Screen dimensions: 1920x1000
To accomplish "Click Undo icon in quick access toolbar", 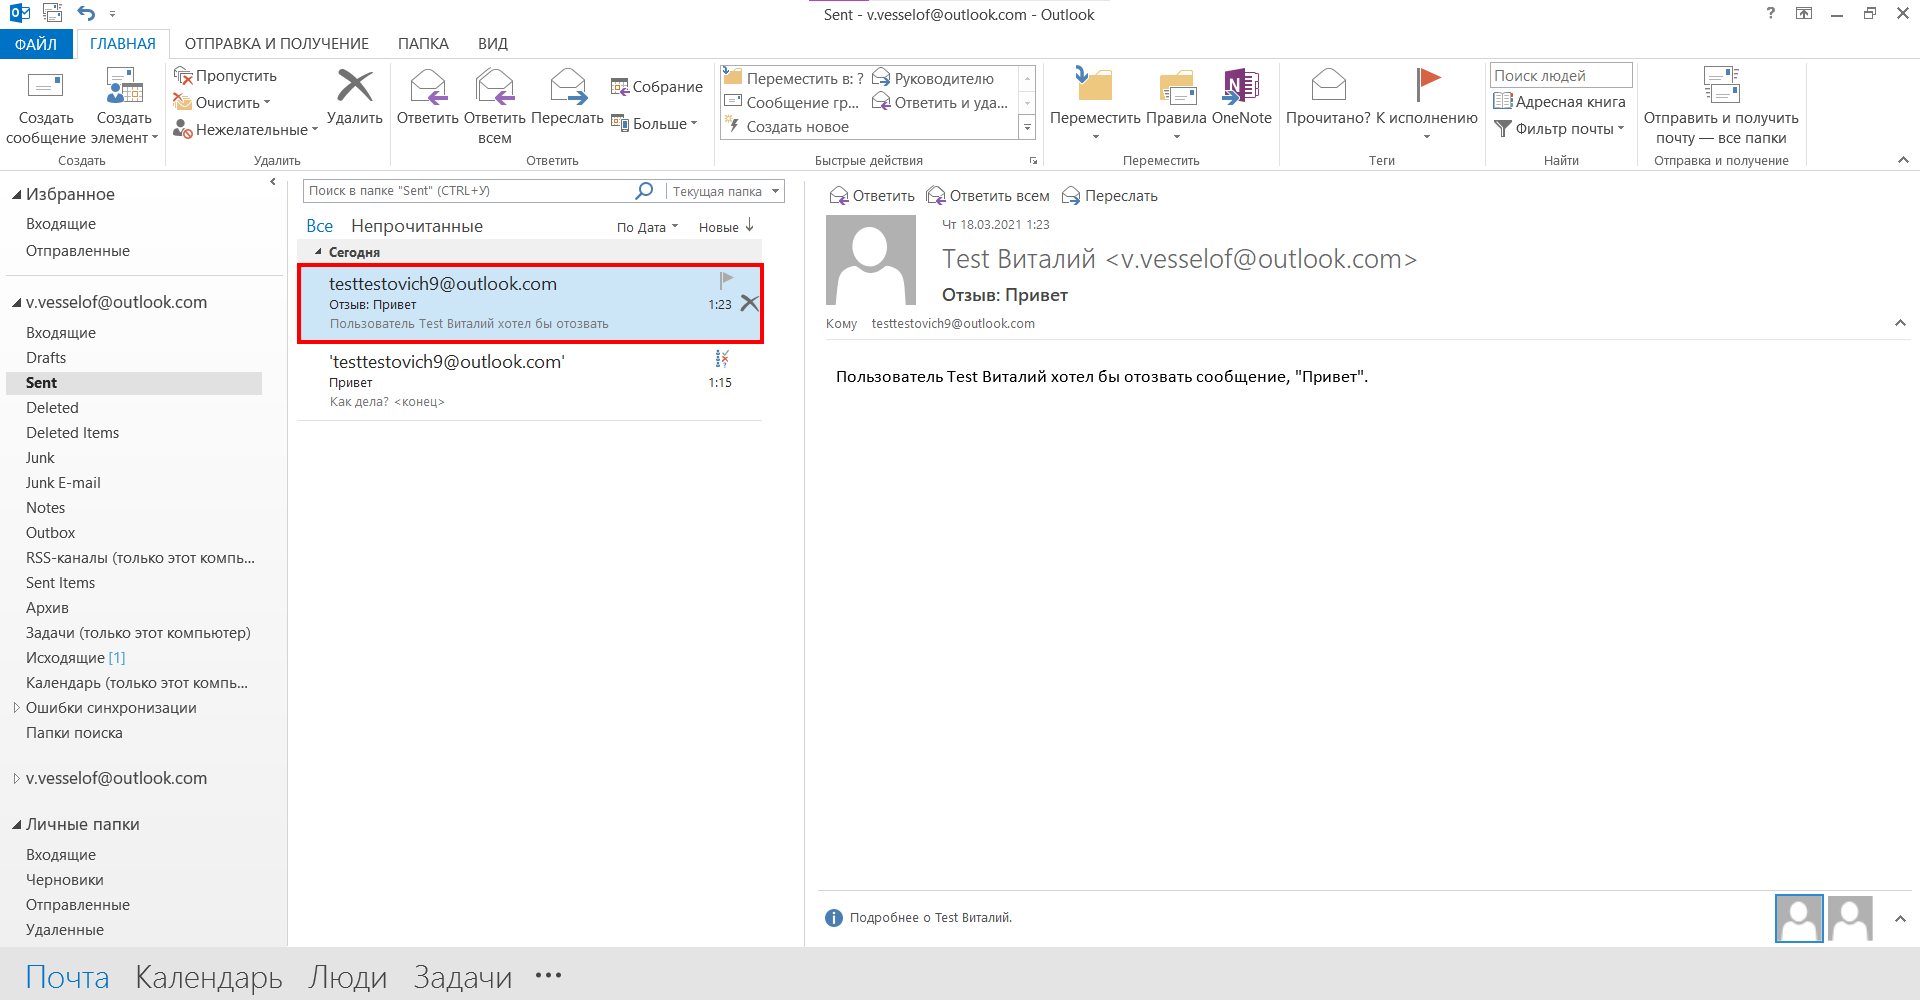I will [86, 14].
